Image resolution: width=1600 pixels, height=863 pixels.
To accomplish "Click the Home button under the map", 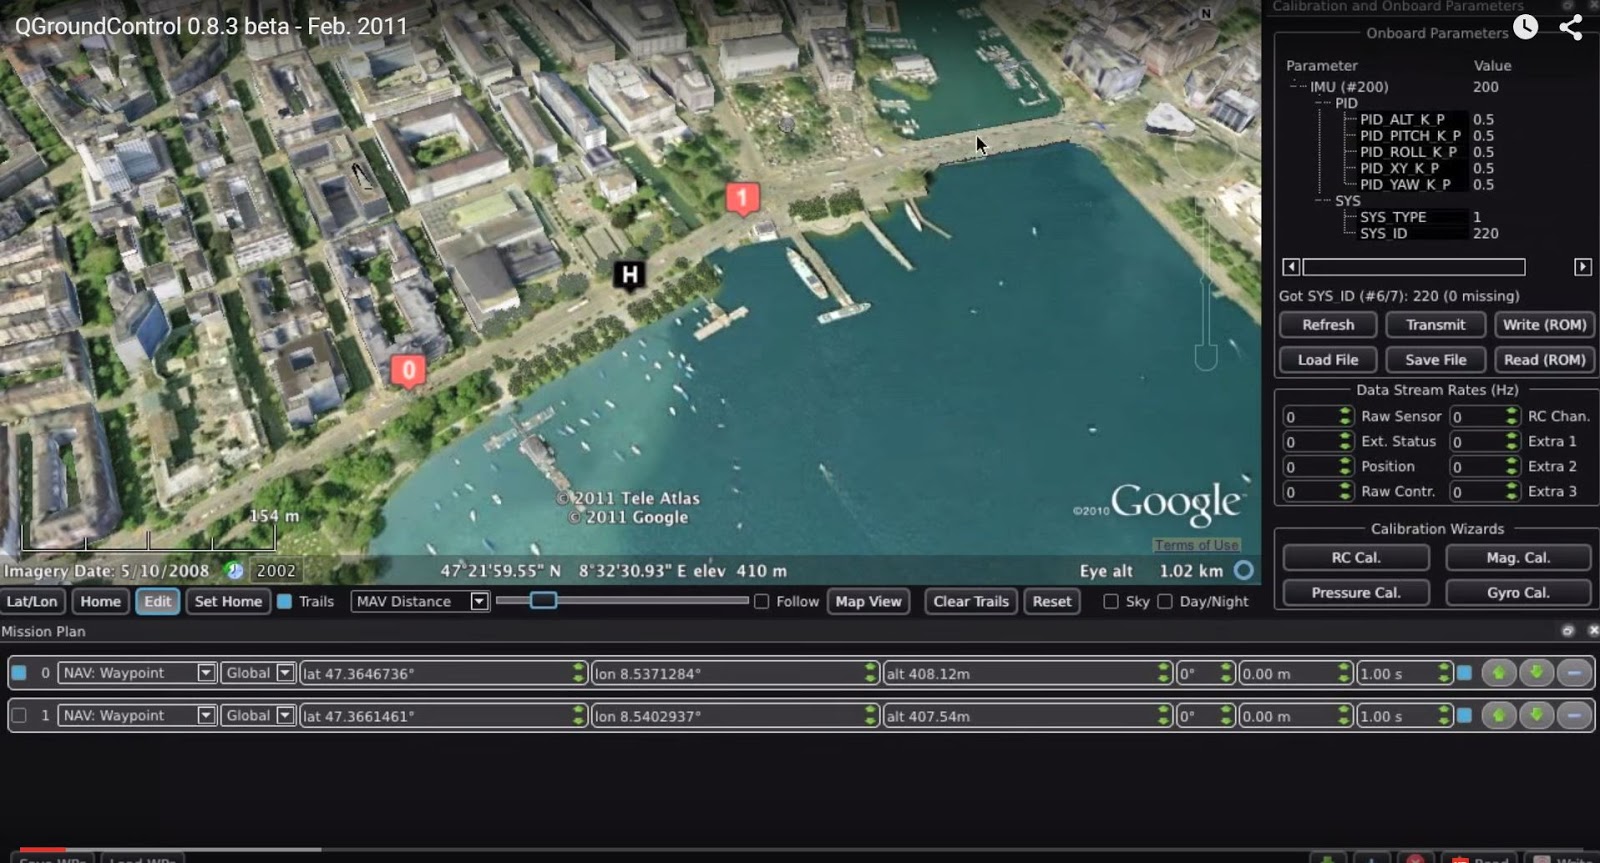I will coord(100,601).
